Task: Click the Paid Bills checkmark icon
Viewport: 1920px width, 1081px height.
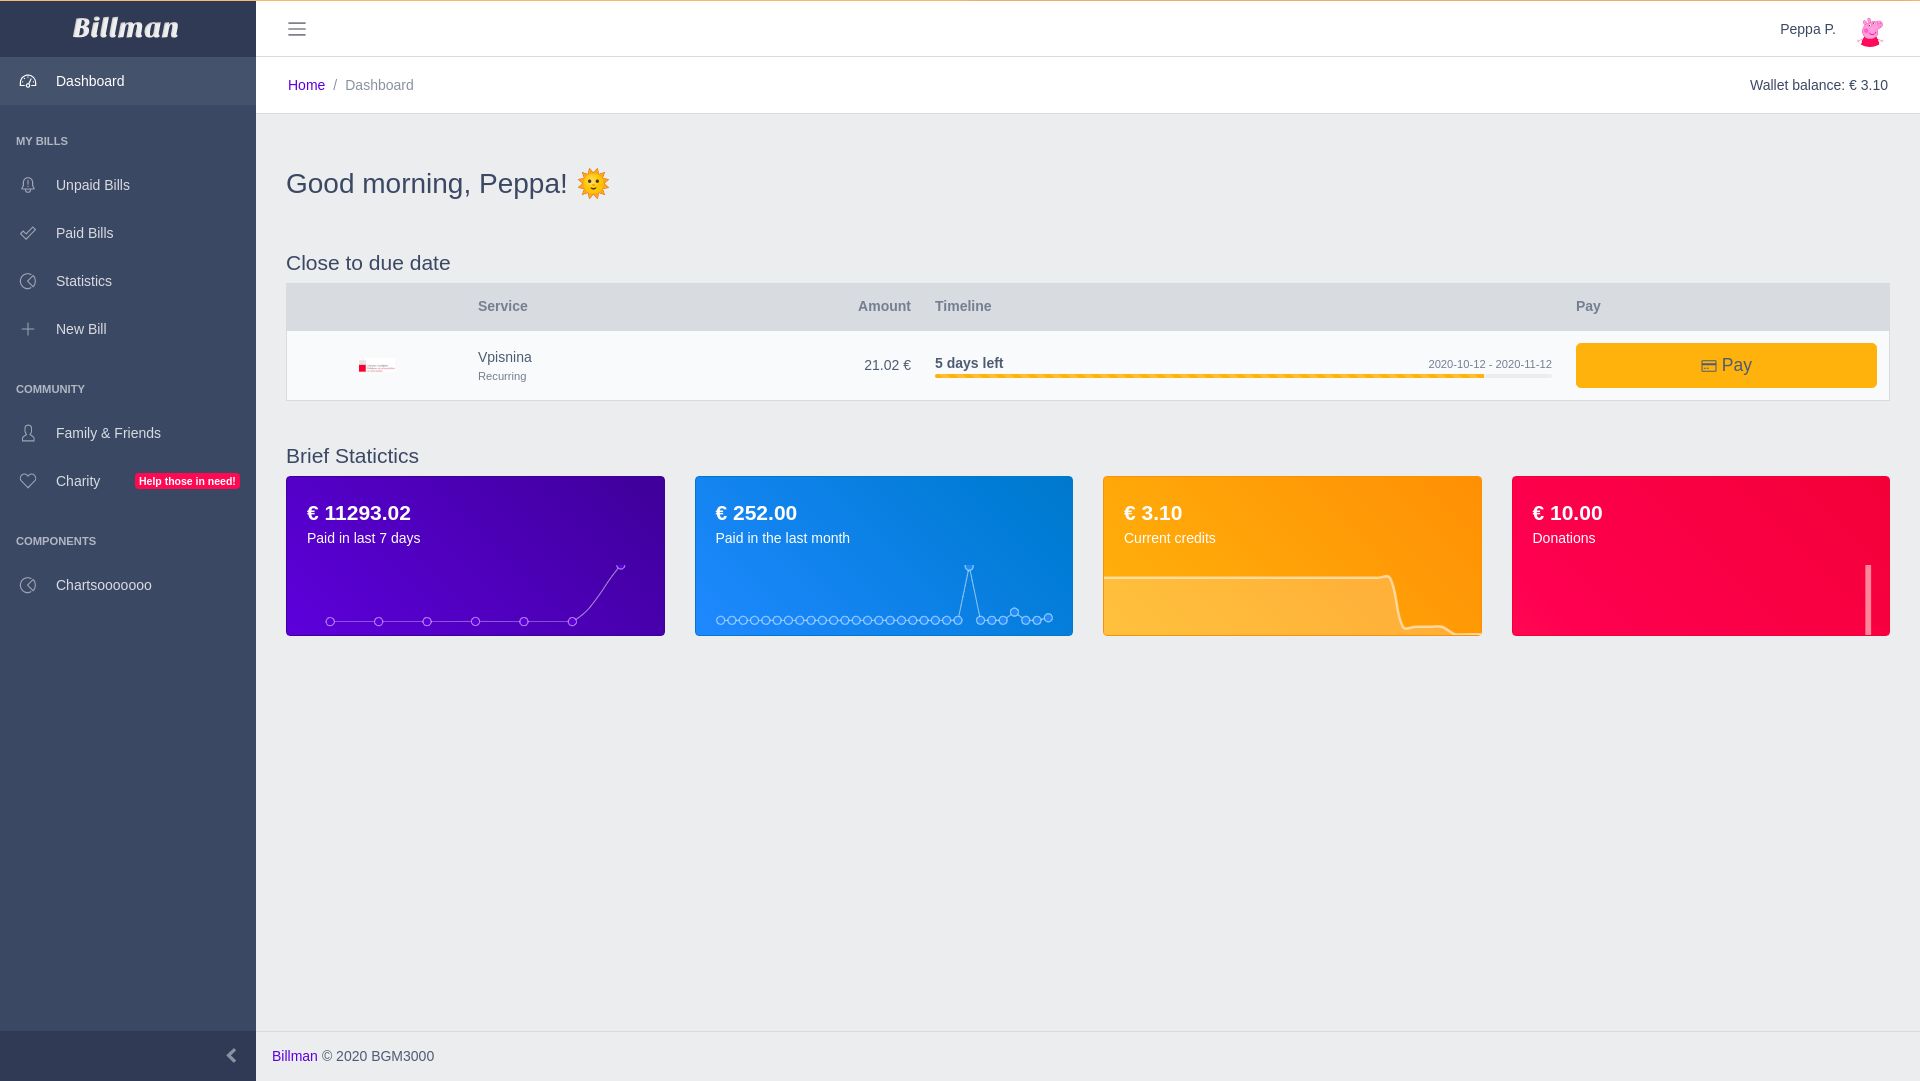Action: click(28, 233)
